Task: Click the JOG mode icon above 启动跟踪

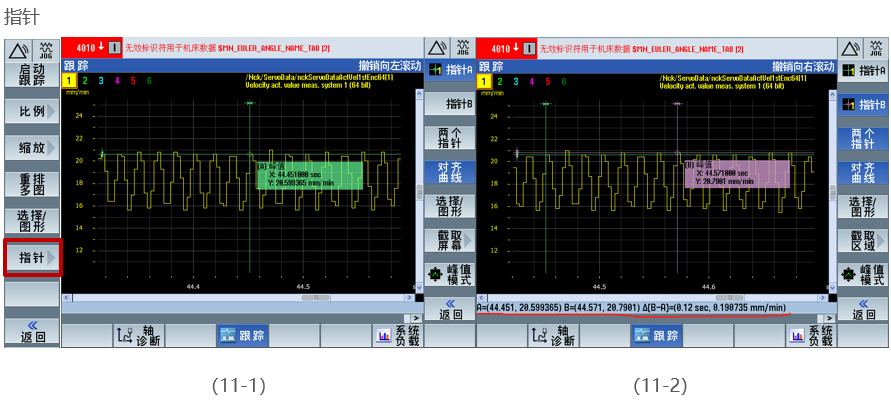Action: (46, 50)
